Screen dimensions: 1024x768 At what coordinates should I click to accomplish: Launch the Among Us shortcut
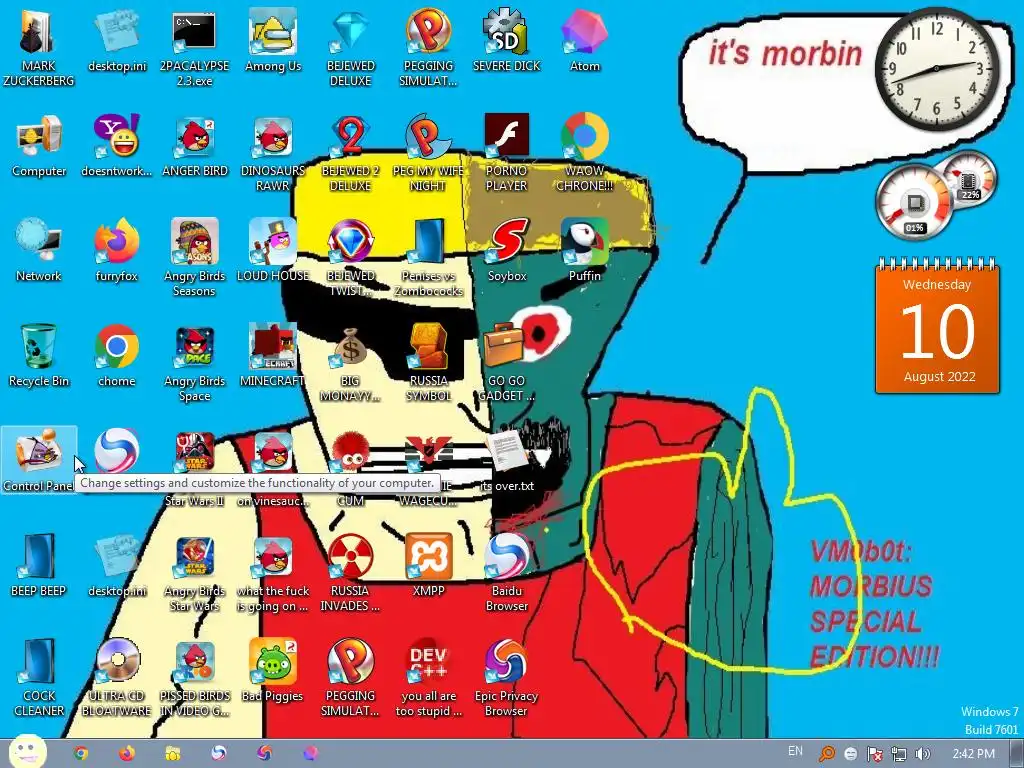pos(272,40)
